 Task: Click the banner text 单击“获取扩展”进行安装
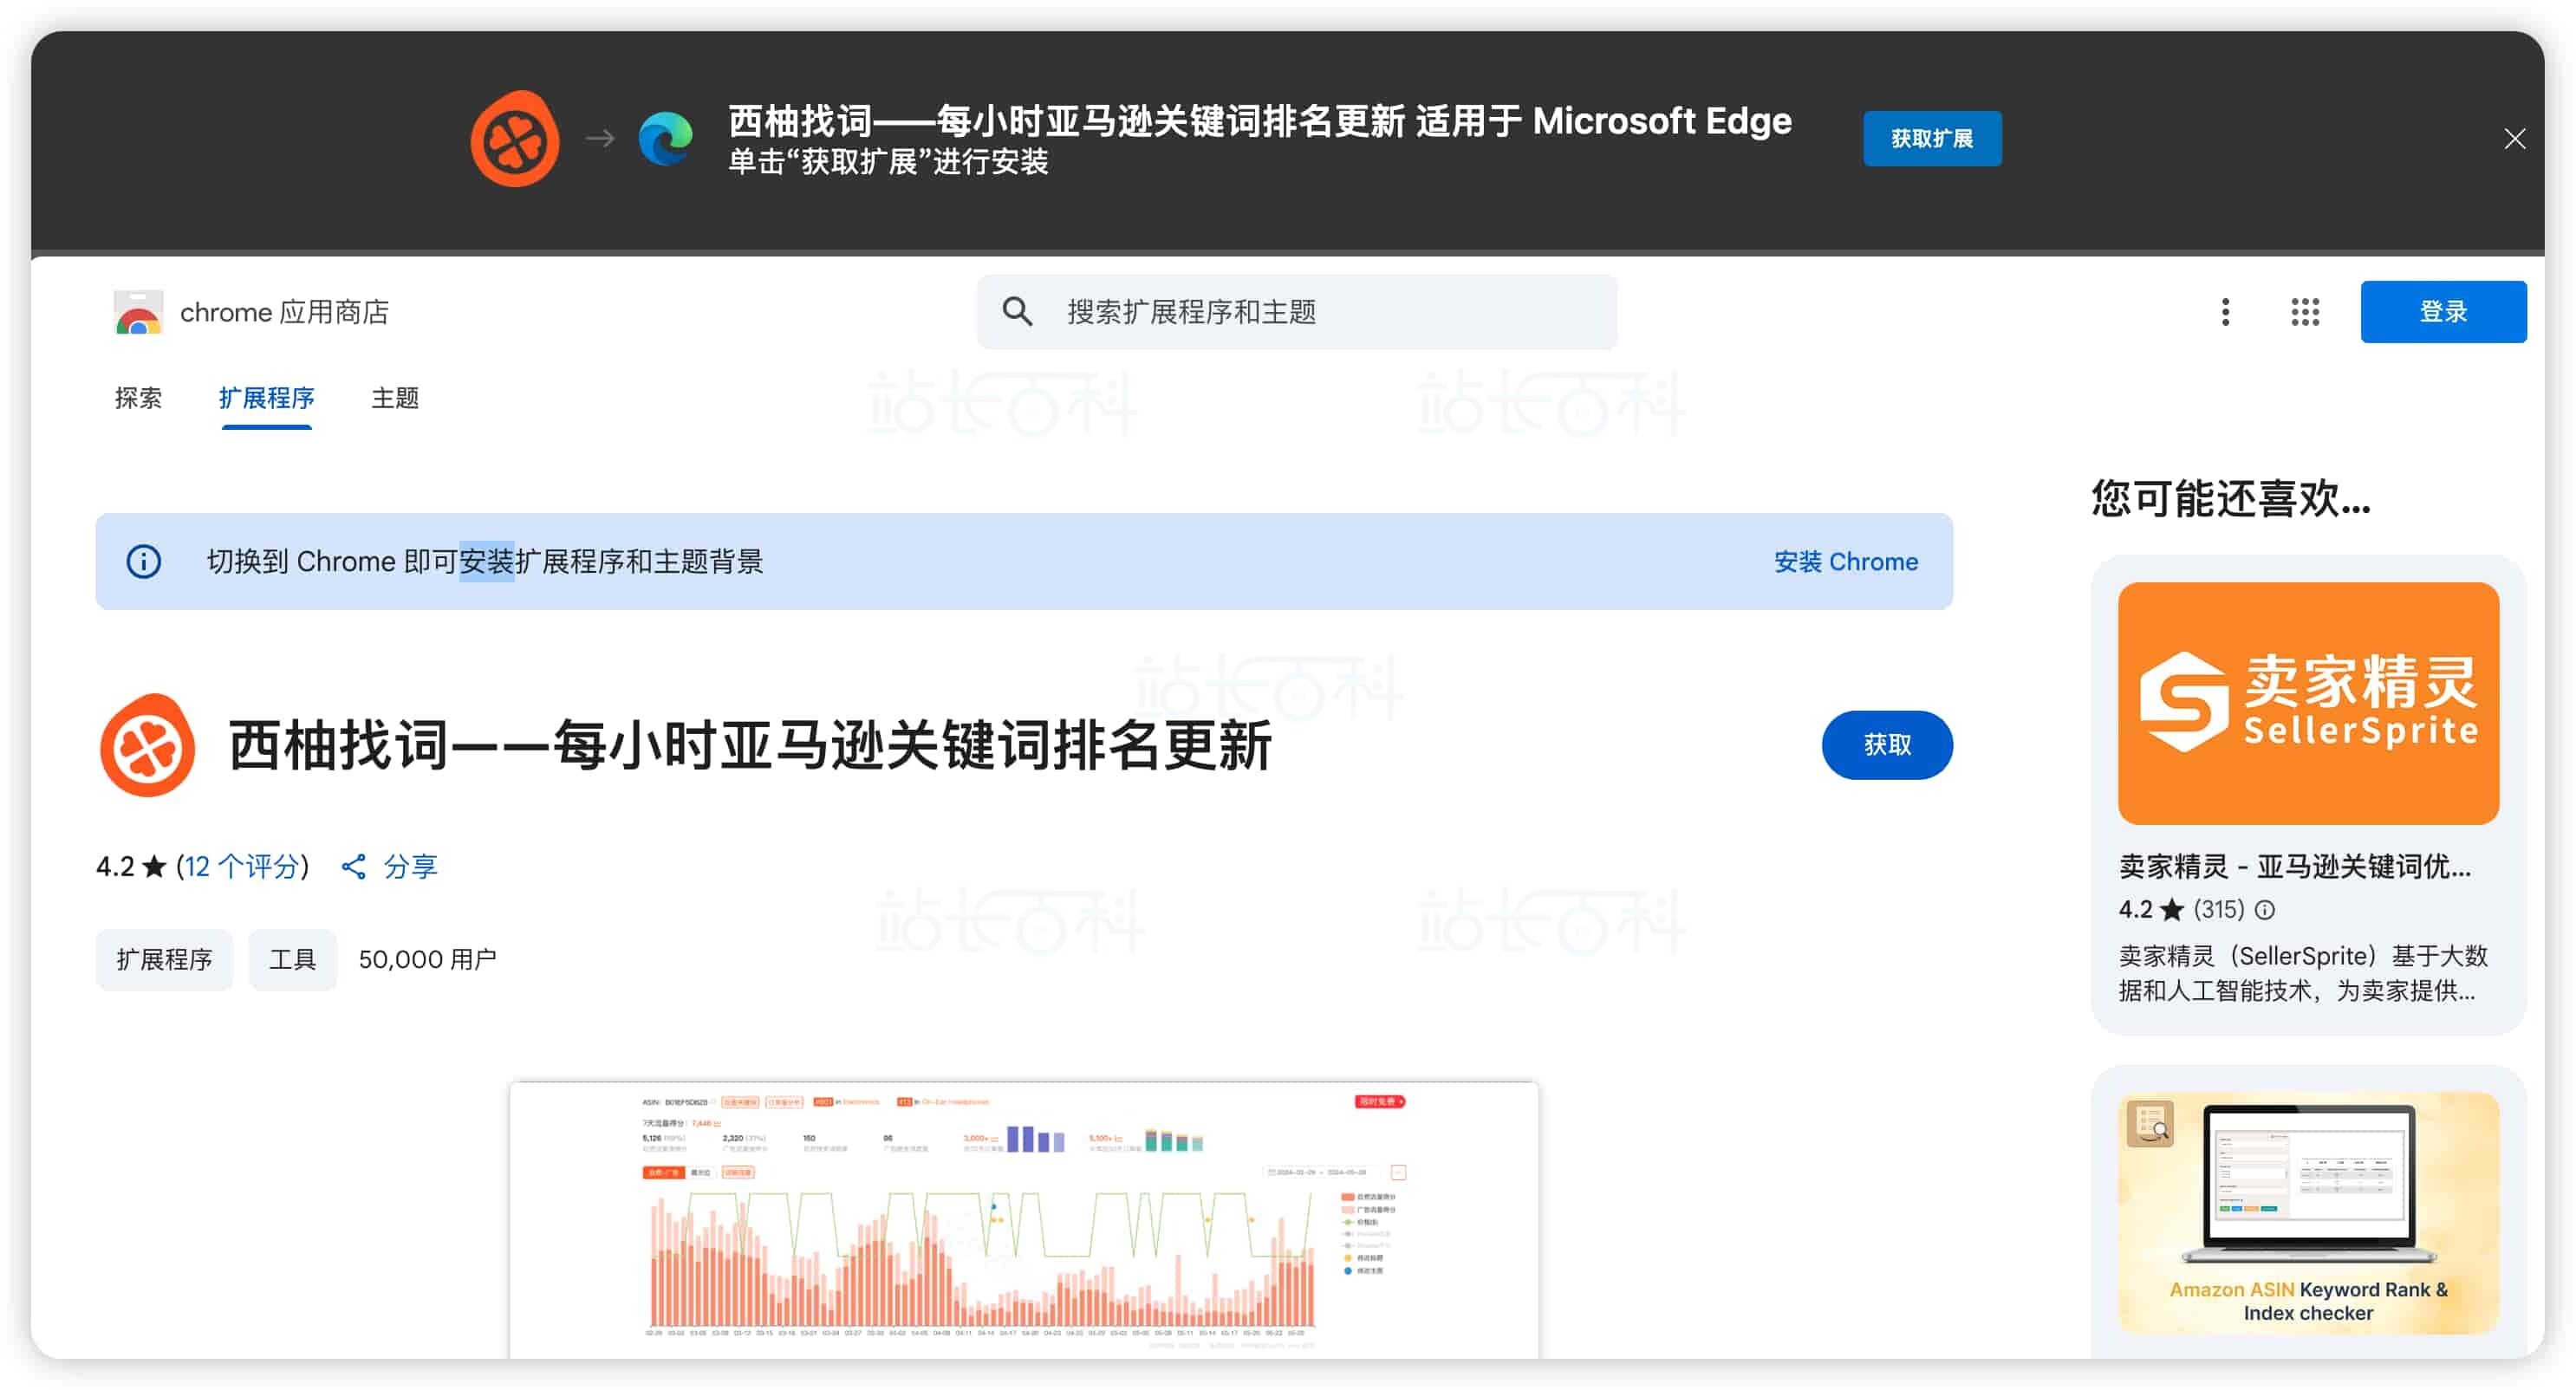[888, 162]
